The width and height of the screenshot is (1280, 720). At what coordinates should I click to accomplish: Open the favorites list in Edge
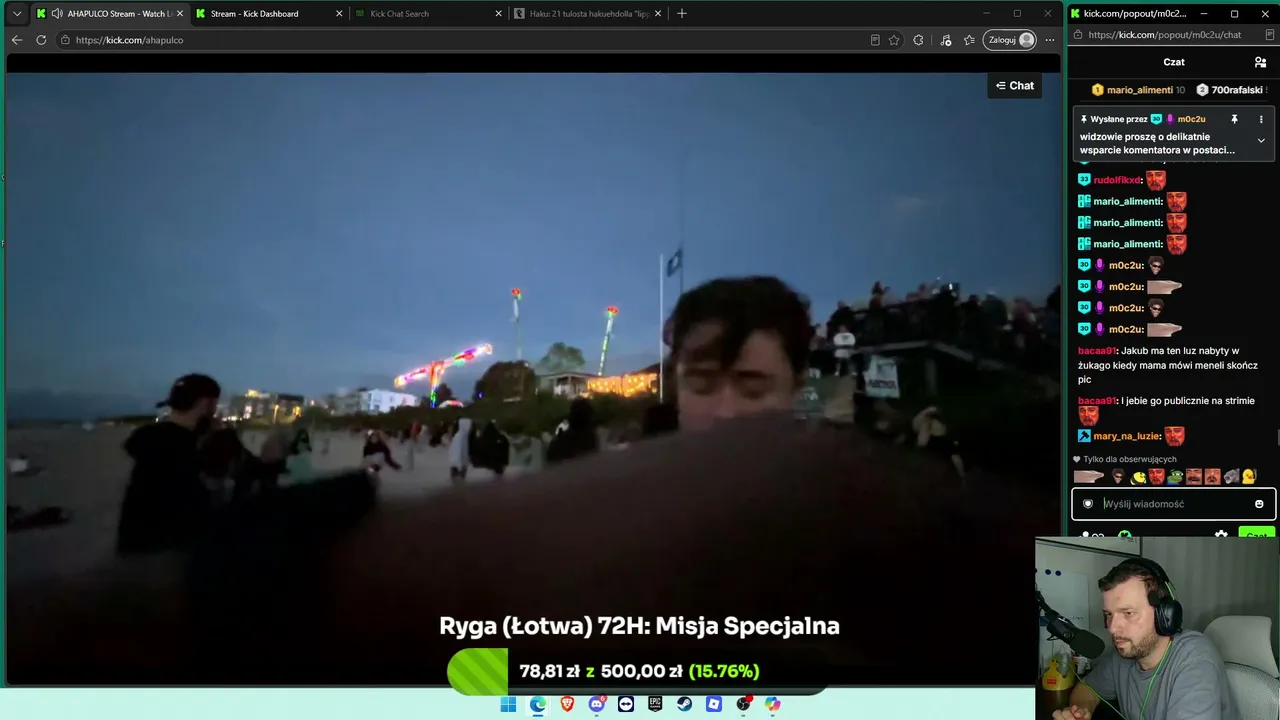click(969, 40)
